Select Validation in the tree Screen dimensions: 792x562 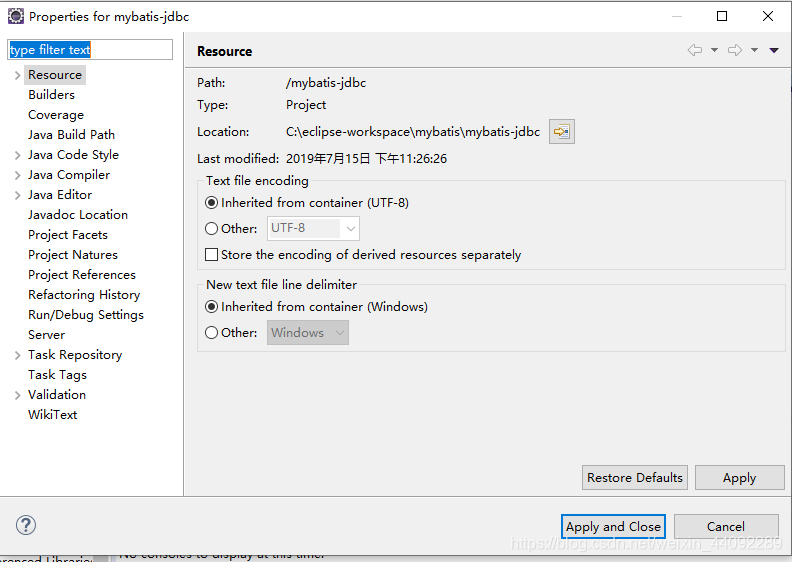57,395
